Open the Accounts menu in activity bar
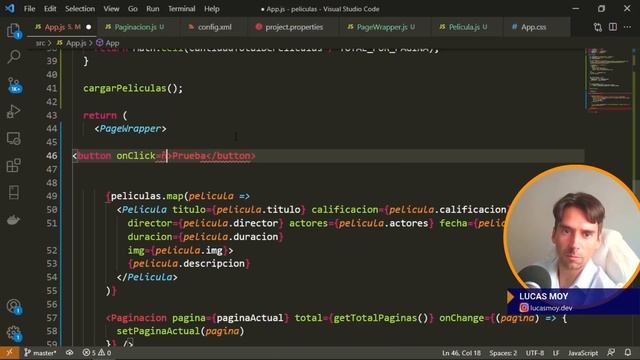This screenshot has height=360, width=640. point(14,306)
